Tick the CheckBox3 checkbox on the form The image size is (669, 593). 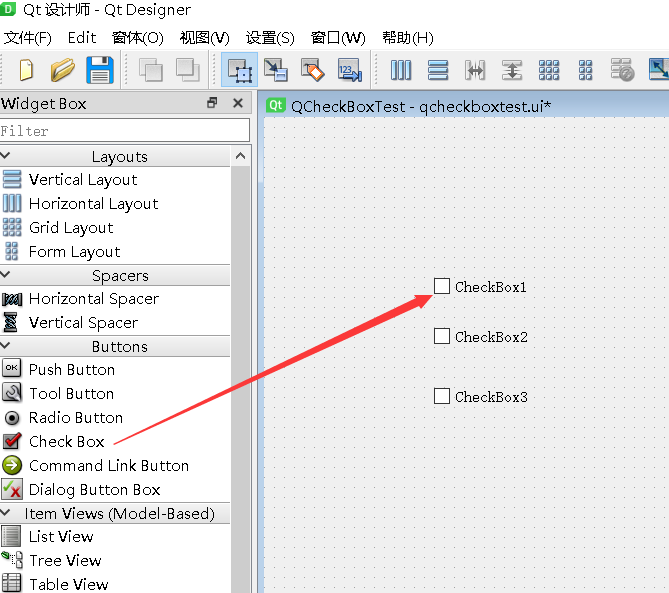(x=442, y=395)
